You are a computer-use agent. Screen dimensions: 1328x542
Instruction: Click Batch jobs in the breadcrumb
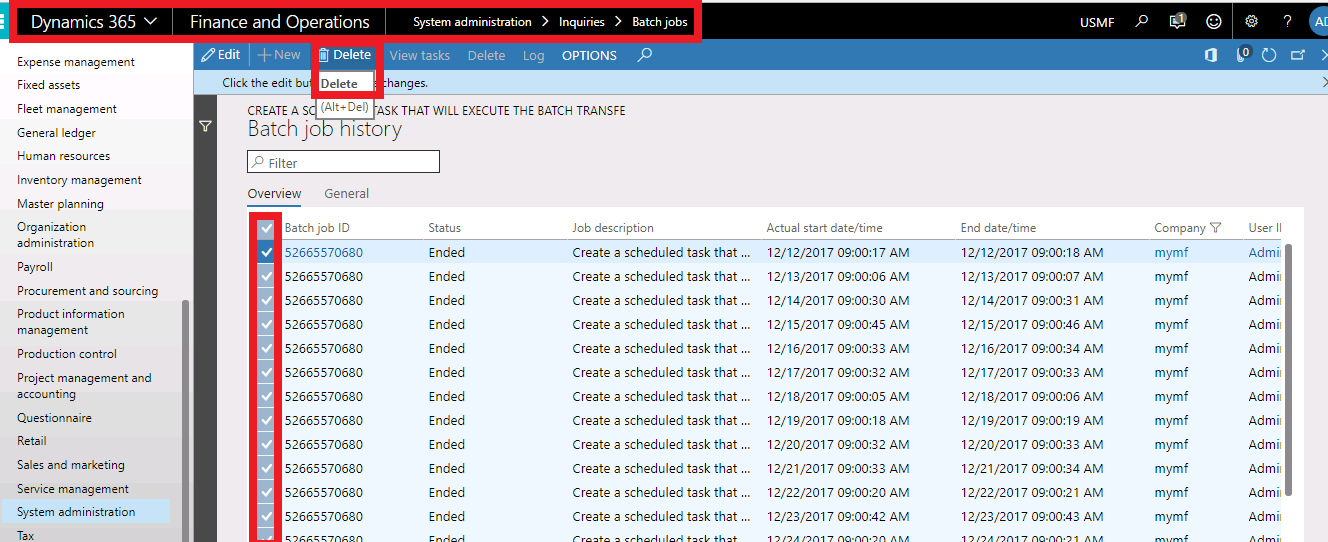(x=660, y=22)
